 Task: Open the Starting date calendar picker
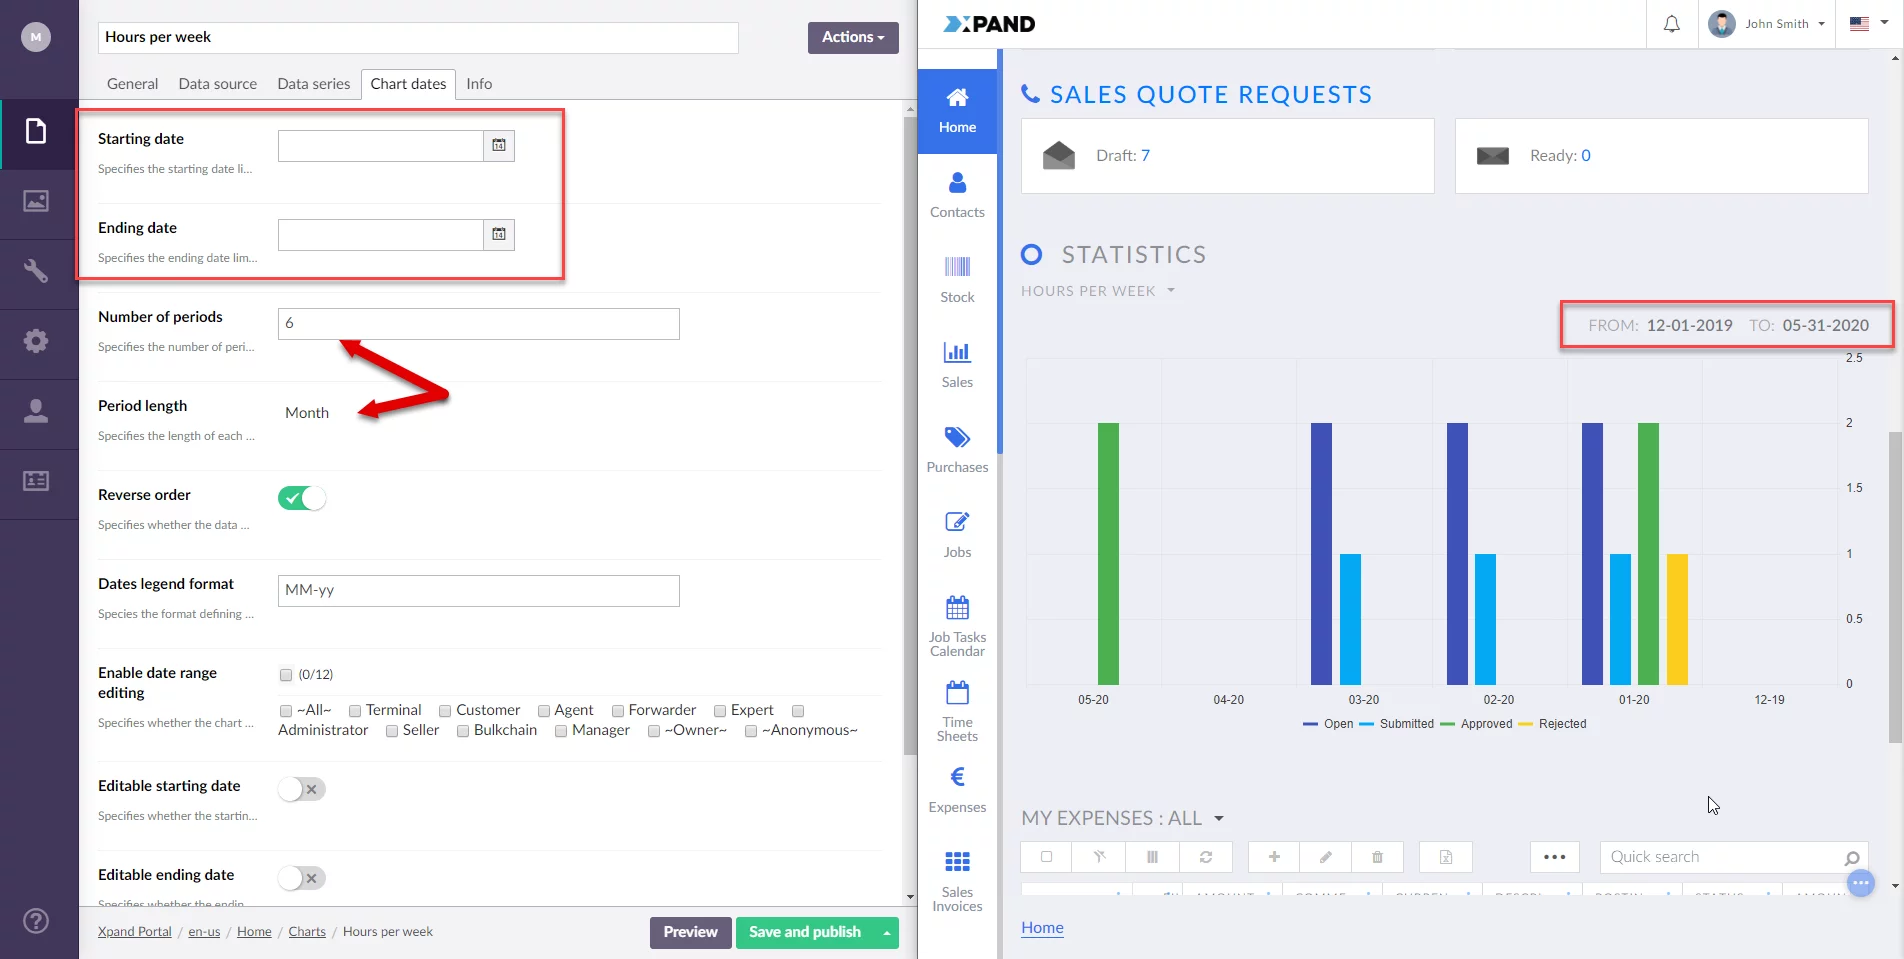(498, 146)
